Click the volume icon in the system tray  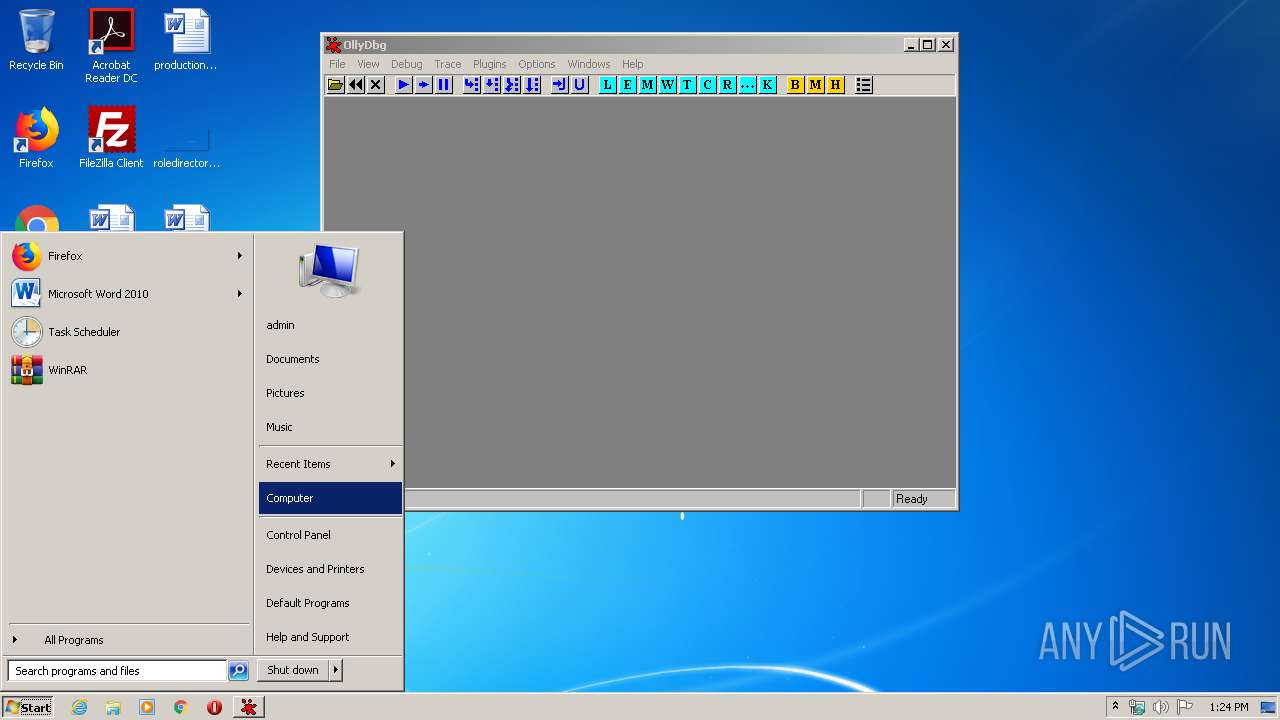coord(1161,707)
